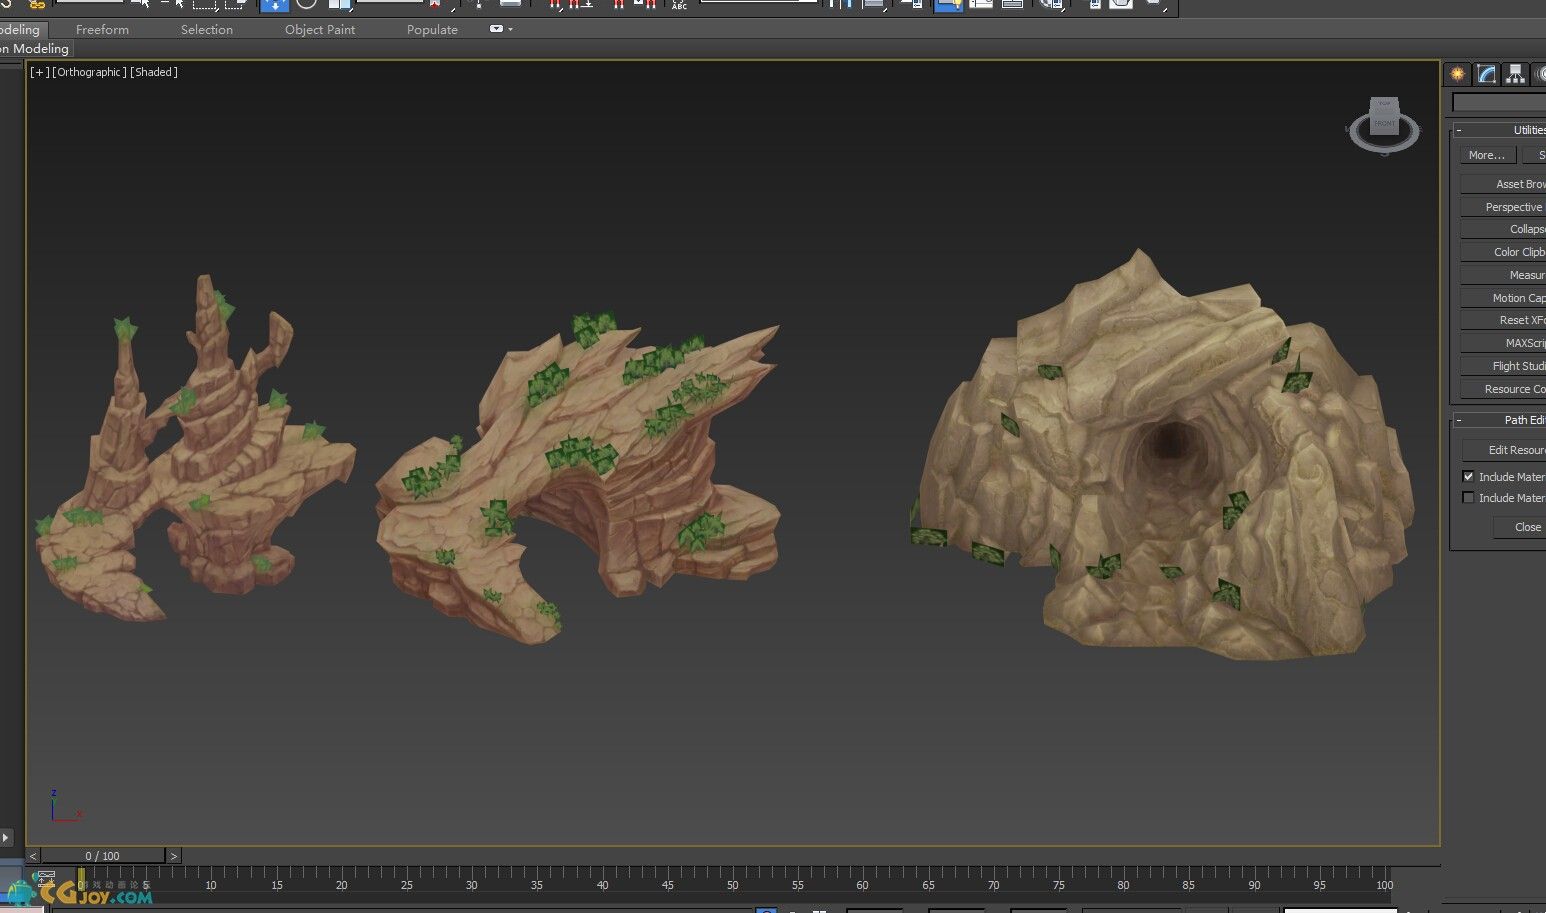Switch to the Modeling ribbon tab
This screenshot has height=913, width=1546.
[22, 29]
